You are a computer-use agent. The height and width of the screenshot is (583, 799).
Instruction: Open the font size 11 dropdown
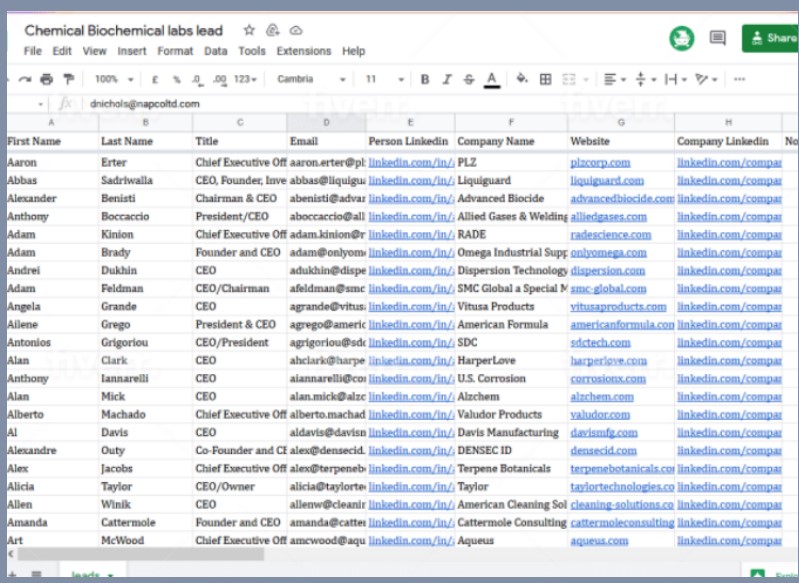point(385,79)
